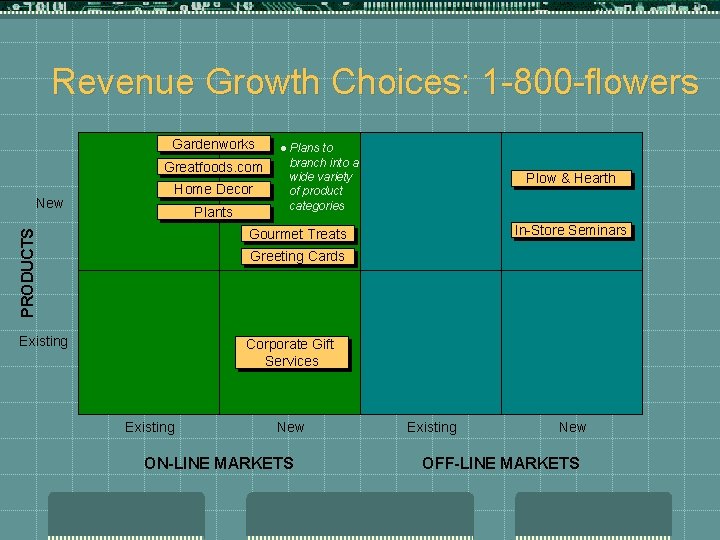Click the In-Store Seminars box
This screenshot has height=540, width=720.
571,230
